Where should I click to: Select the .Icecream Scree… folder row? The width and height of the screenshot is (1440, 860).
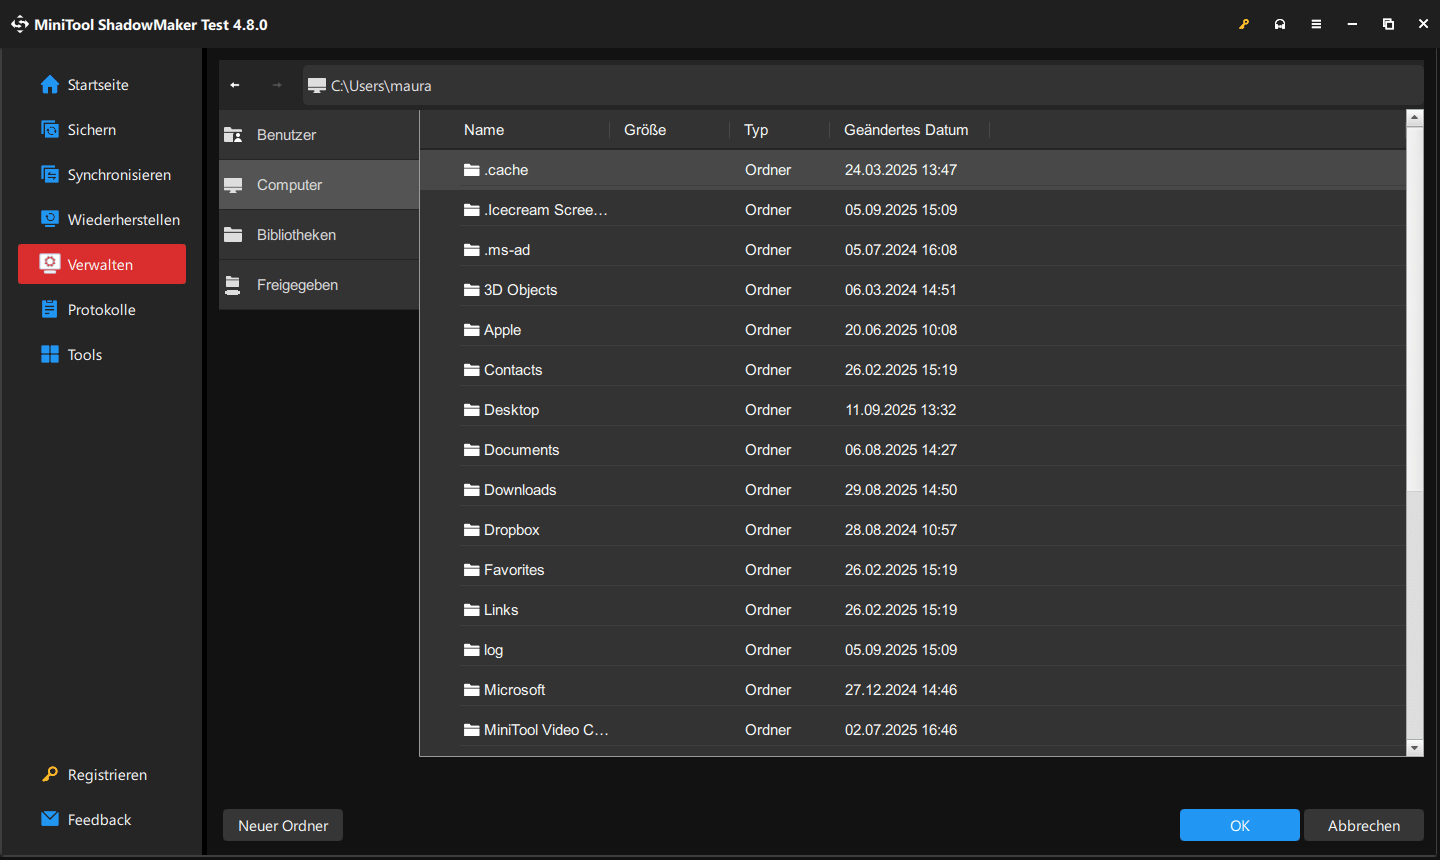[912, 210]
